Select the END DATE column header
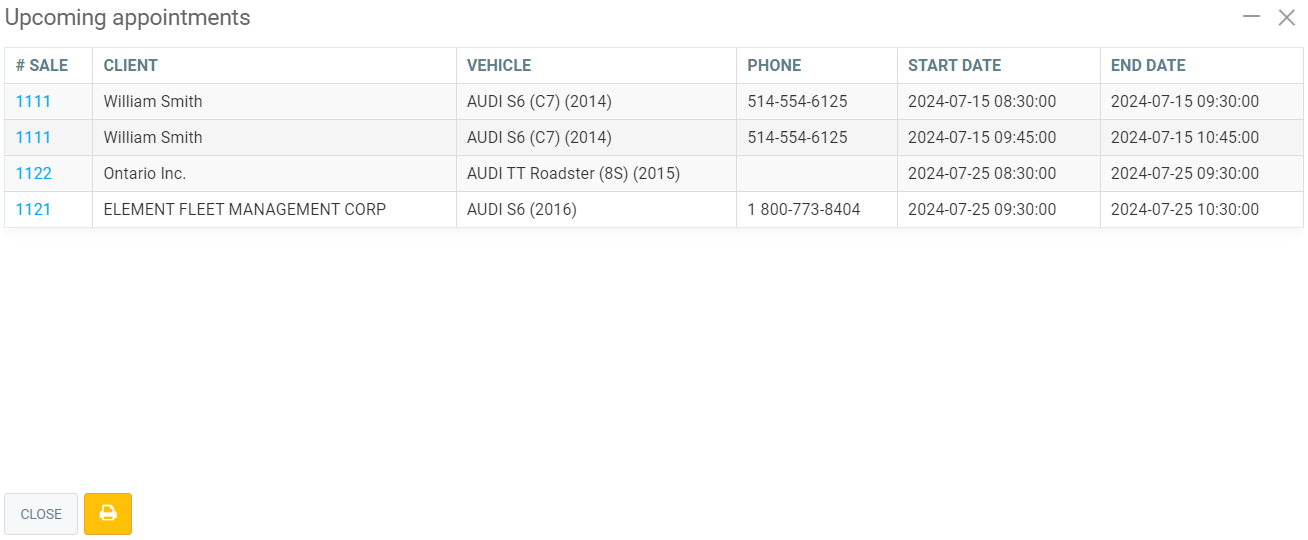Image resolution: width=1308 pixels, height=540 pixels. click(1148, 65)
